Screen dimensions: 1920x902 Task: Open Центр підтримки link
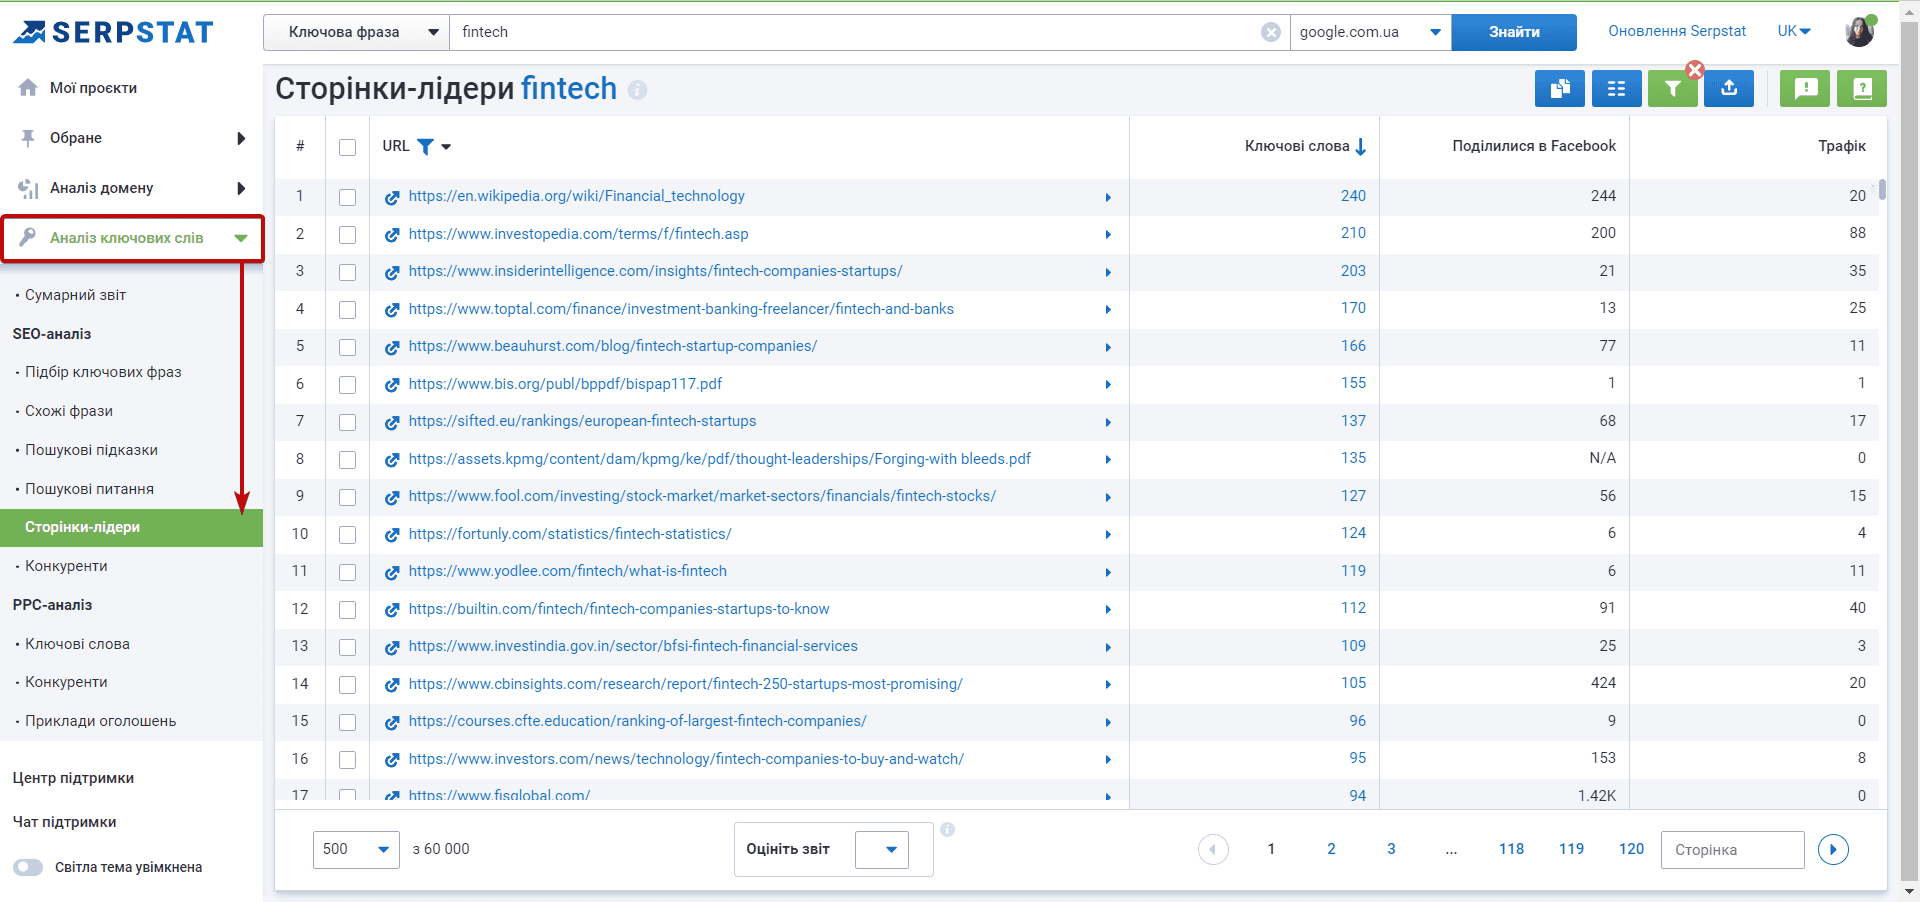pyautogui.click(x=73, y=778)
